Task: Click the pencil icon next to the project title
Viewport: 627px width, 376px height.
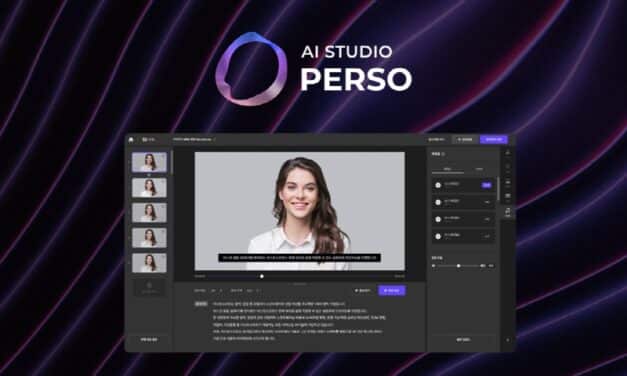Action: pos(214,140)
